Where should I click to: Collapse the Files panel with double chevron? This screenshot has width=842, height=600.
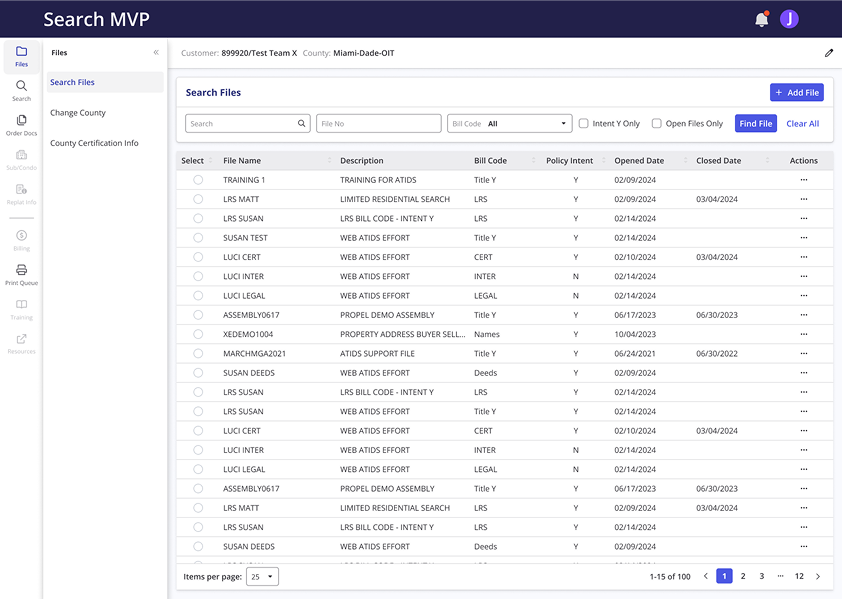point(156,52)
